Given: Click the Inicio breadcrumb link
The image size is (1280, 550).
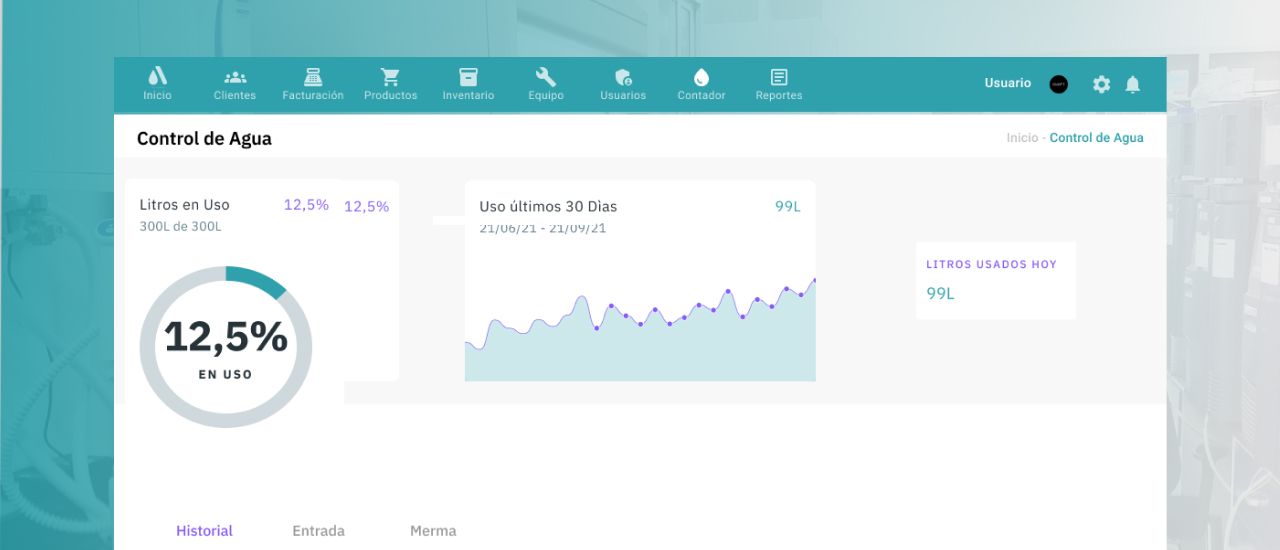Looking at the screenshot, I should point(1022,138).
